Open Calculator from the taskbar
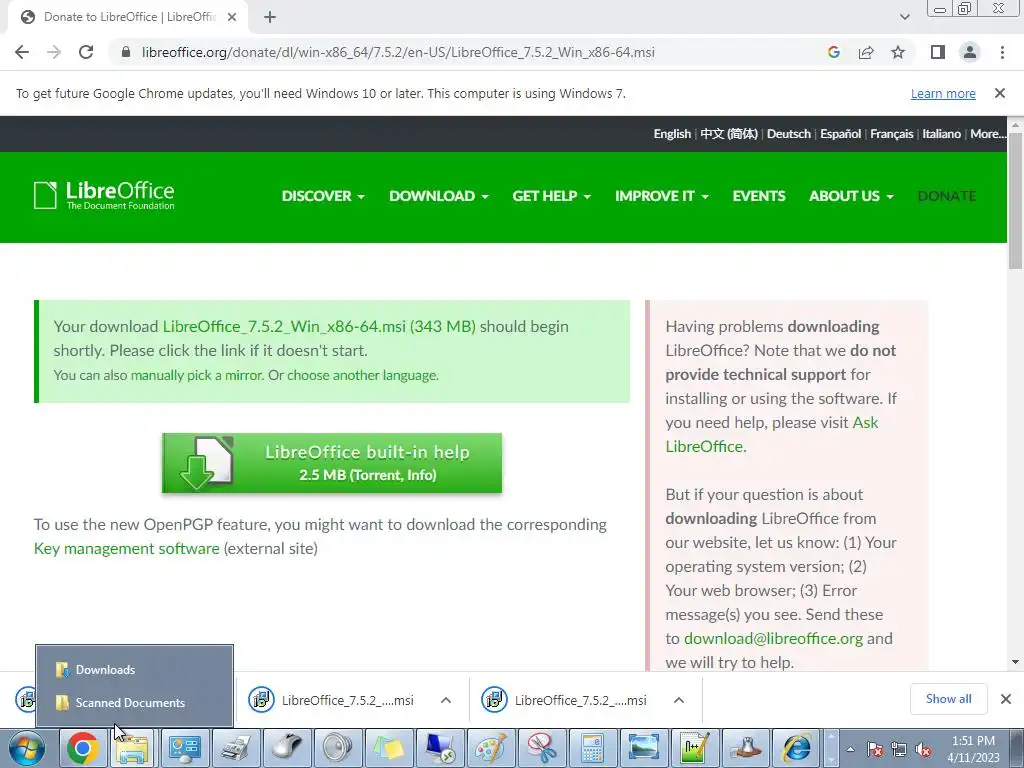 click(x=592, y=748)
